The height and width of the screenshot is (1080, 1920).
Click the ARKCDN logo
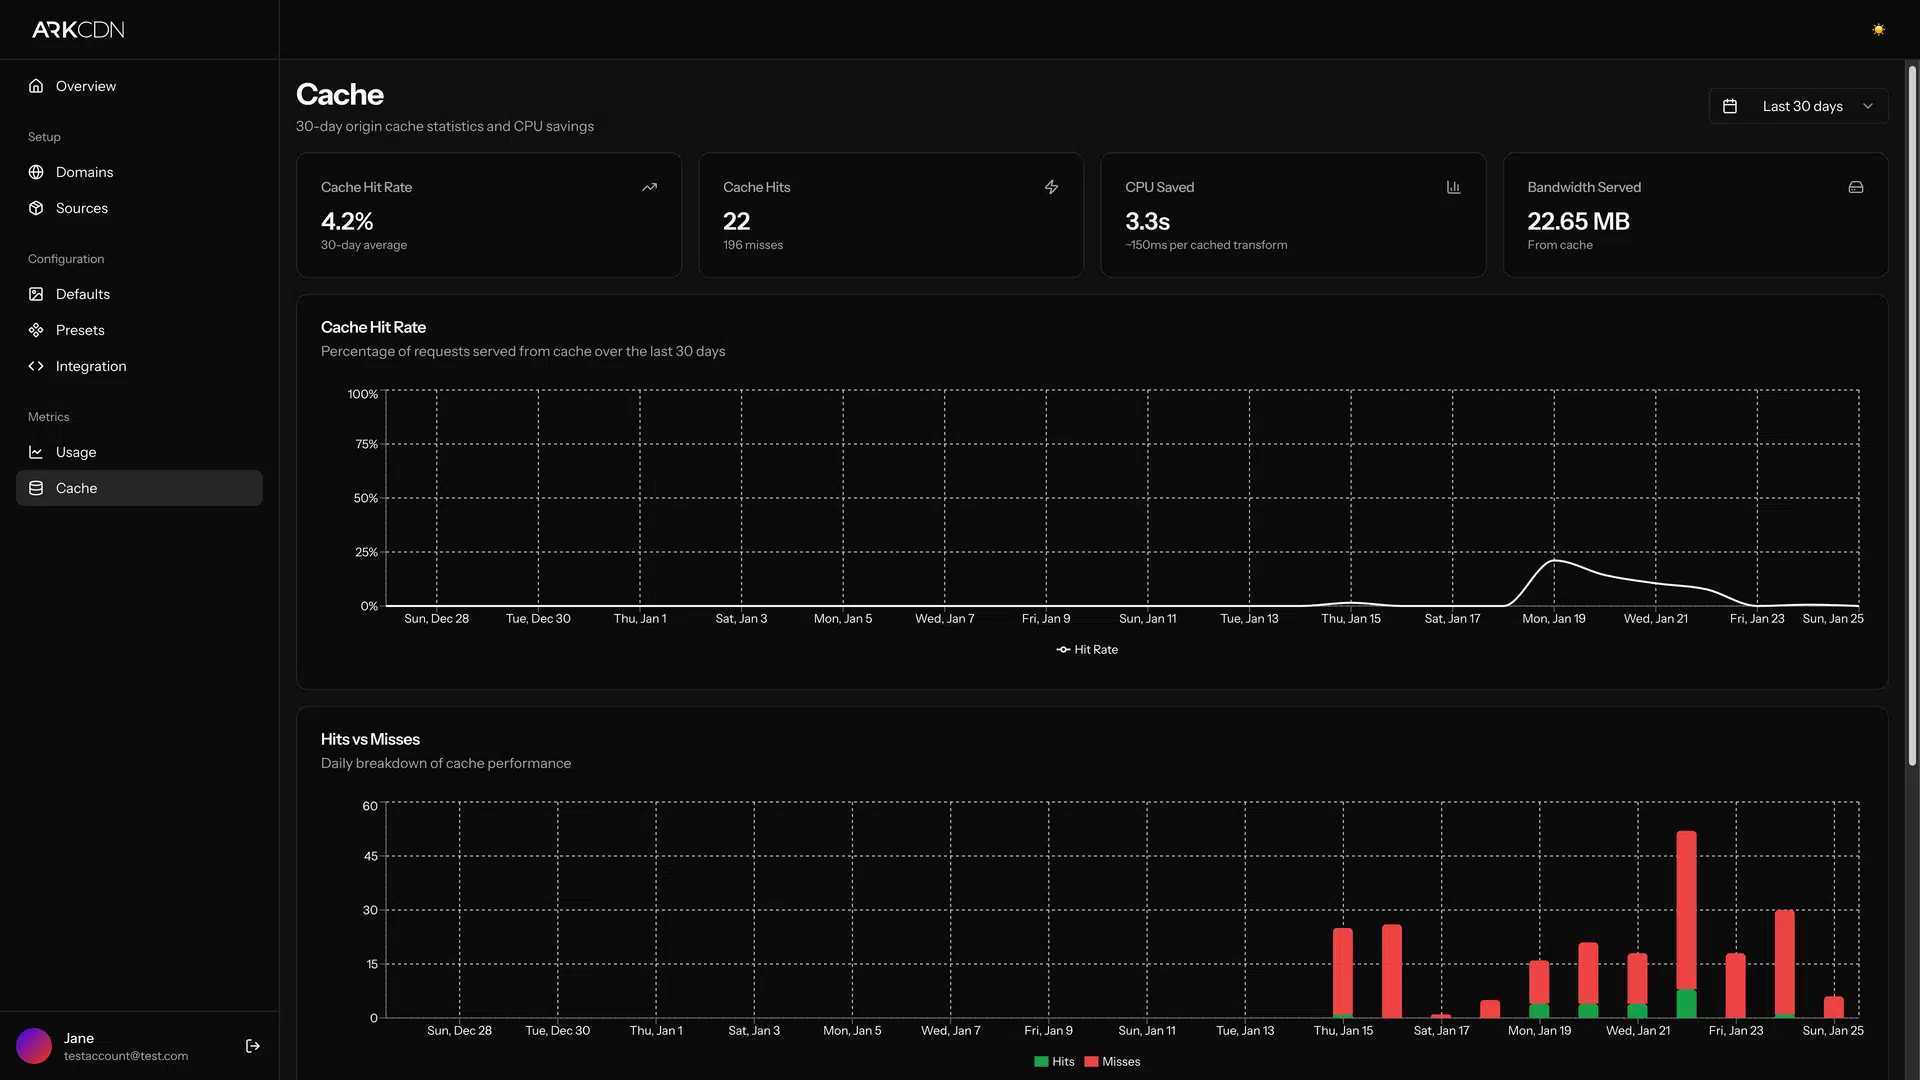coord(78,30)
